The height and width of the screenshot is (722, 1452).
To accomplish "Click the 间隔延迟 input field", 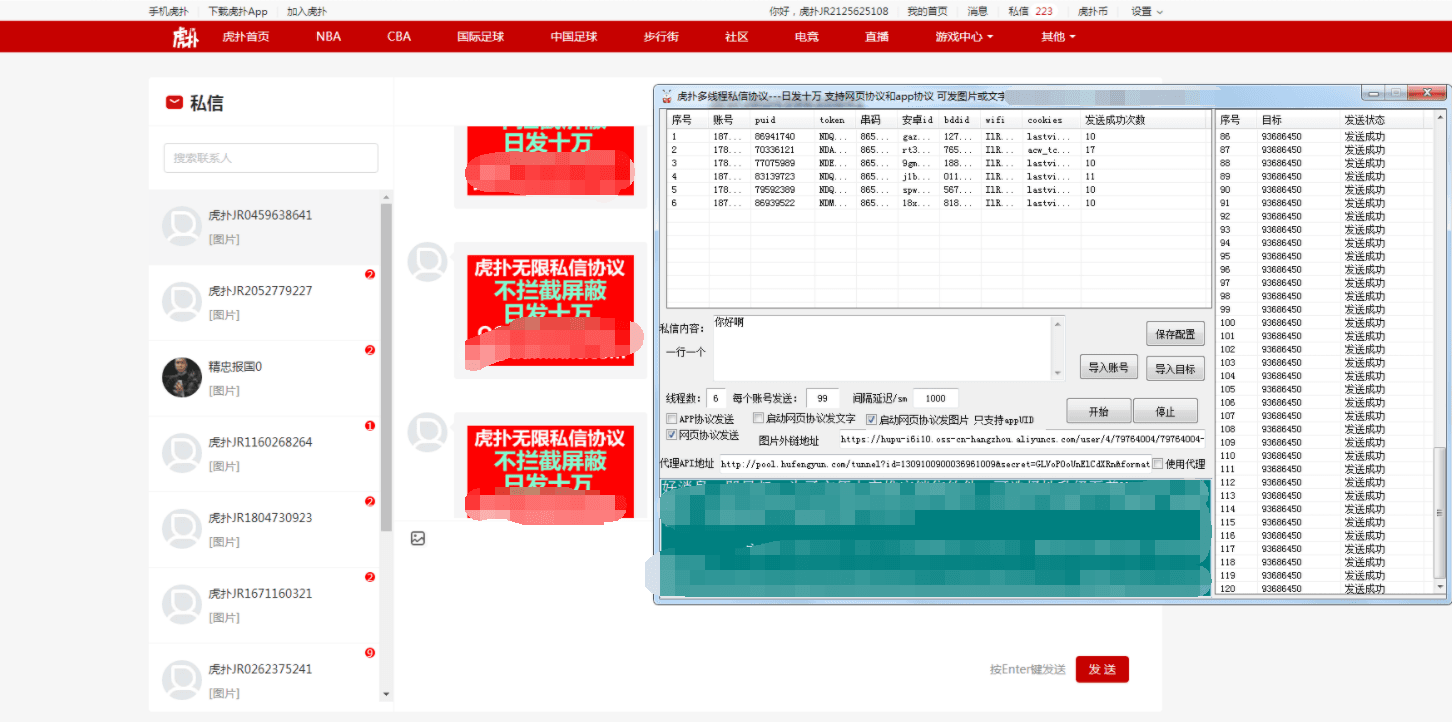I will [x=935, y=397].
